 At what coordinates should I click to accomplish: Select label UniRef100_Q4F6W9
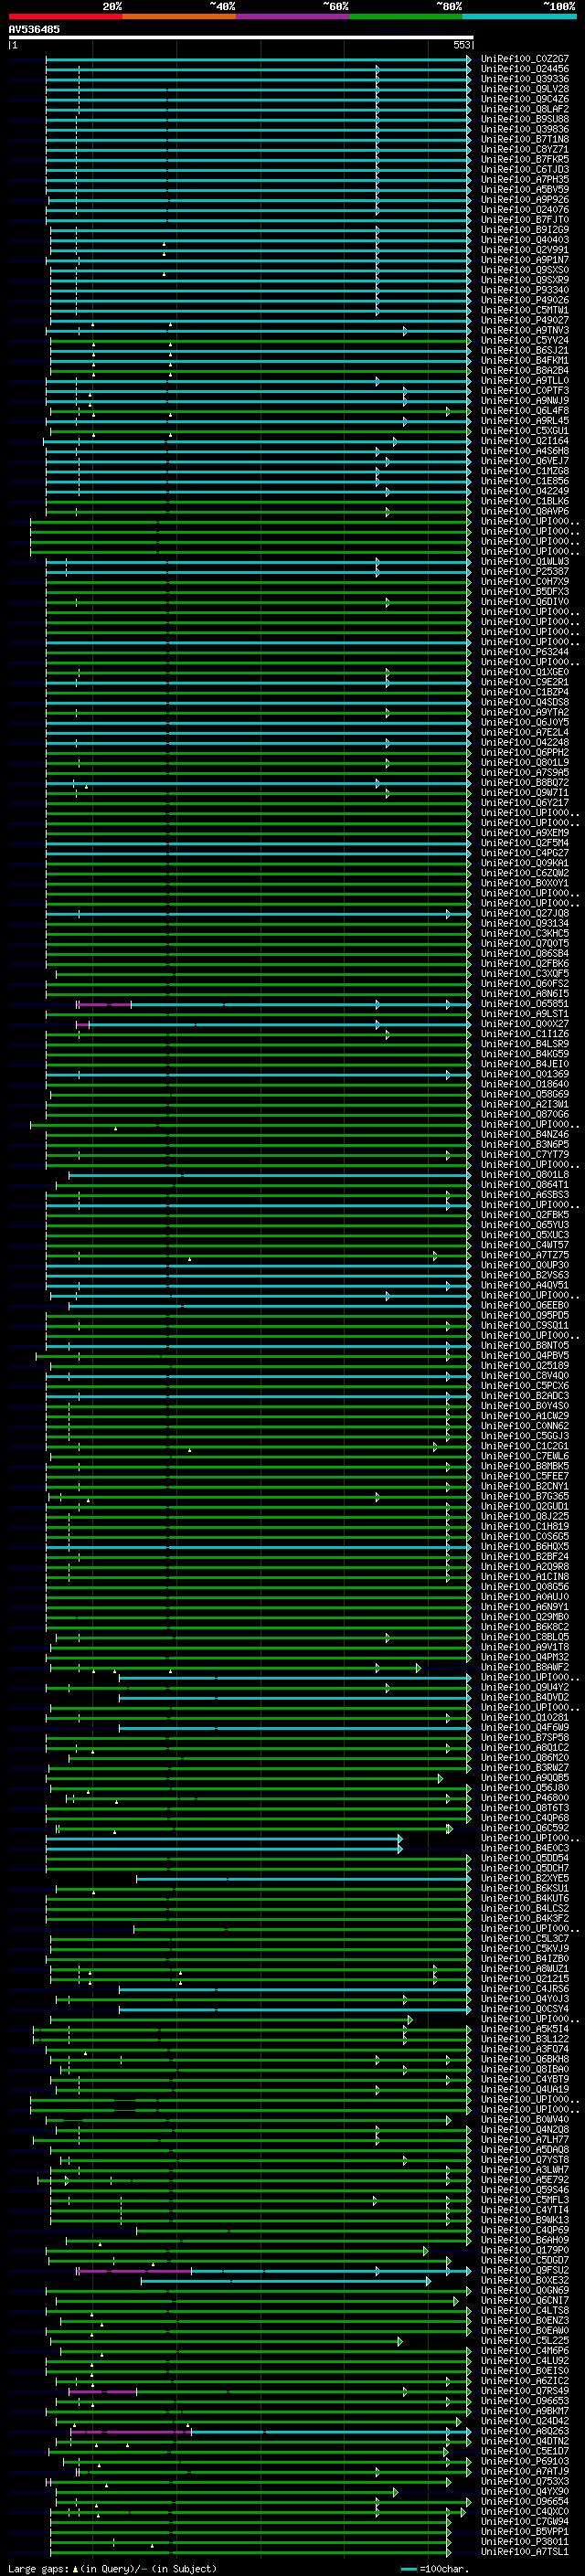click(525, 1727)
